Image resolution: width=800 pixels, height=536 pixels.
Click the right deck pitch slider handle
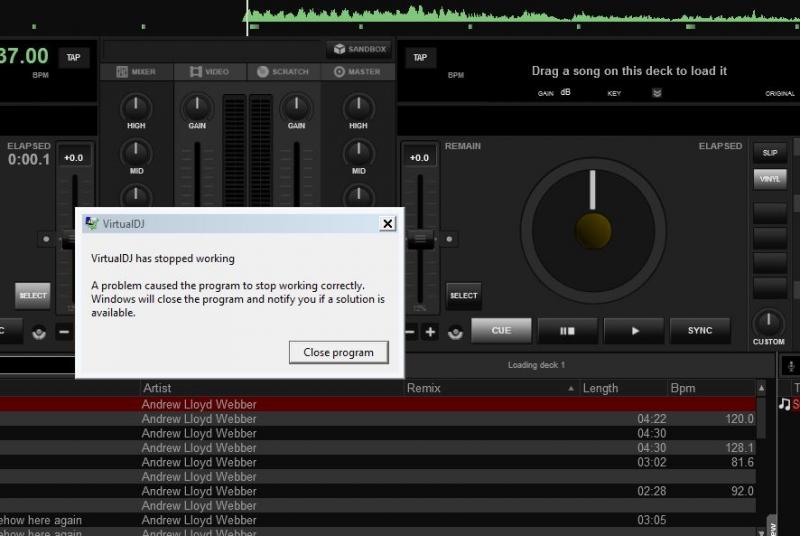[421, 239]
